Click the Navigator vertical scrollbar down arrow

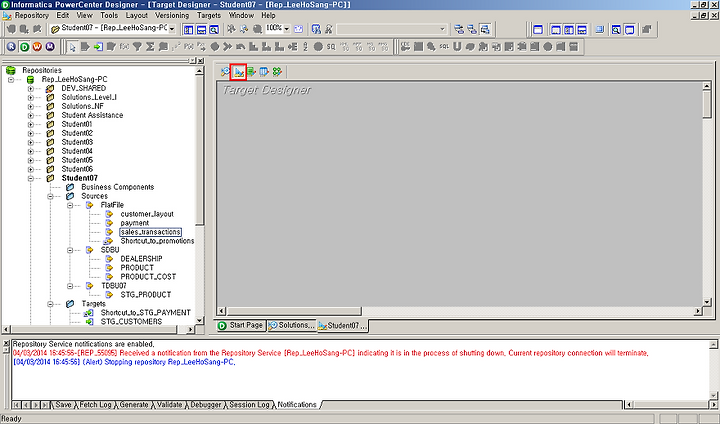pos(199,321)
